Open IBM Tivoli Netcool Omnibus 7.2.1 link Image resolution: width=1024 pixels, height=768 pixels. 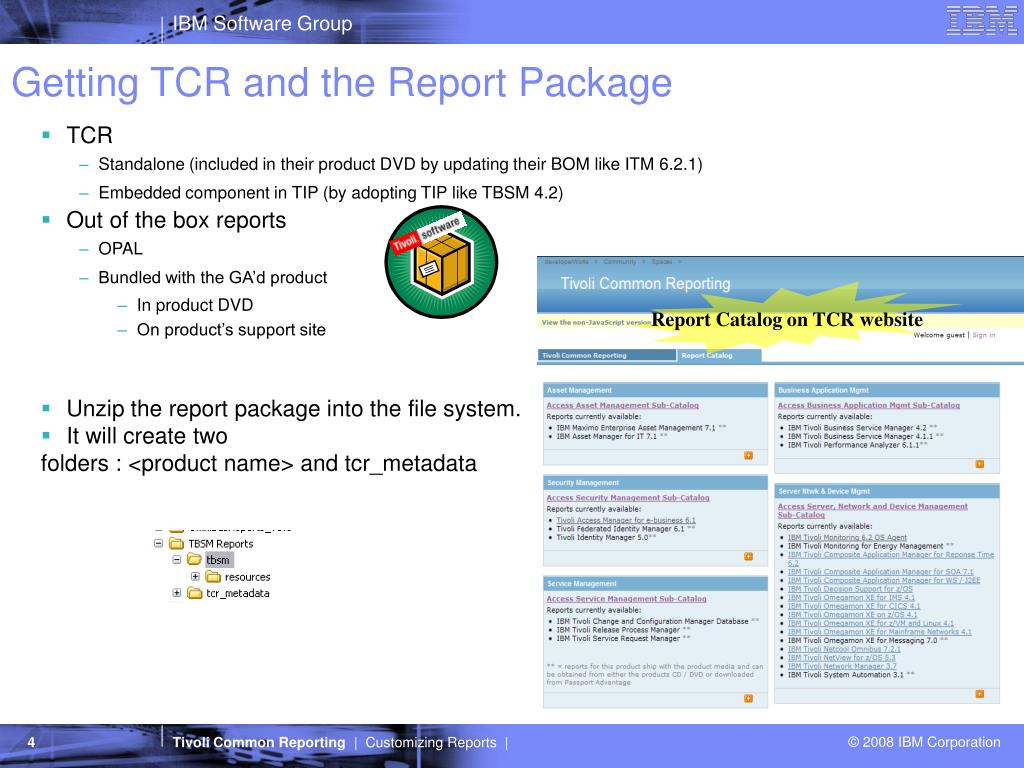[844, 649]
